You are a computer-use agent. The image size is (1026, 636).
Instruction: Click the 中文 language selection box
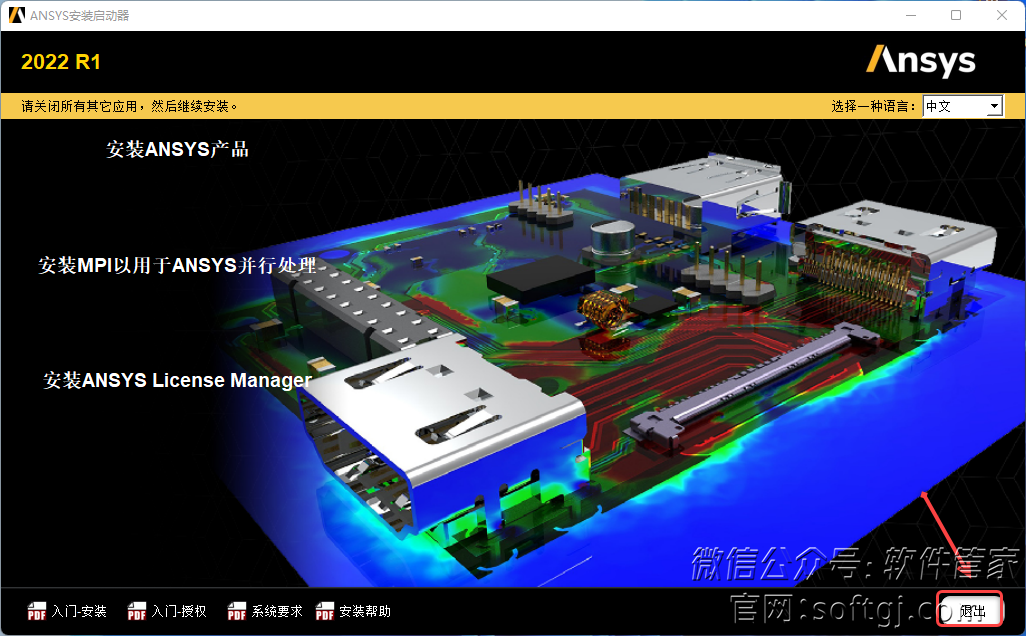pyautogui.click(x=954, y=106)
